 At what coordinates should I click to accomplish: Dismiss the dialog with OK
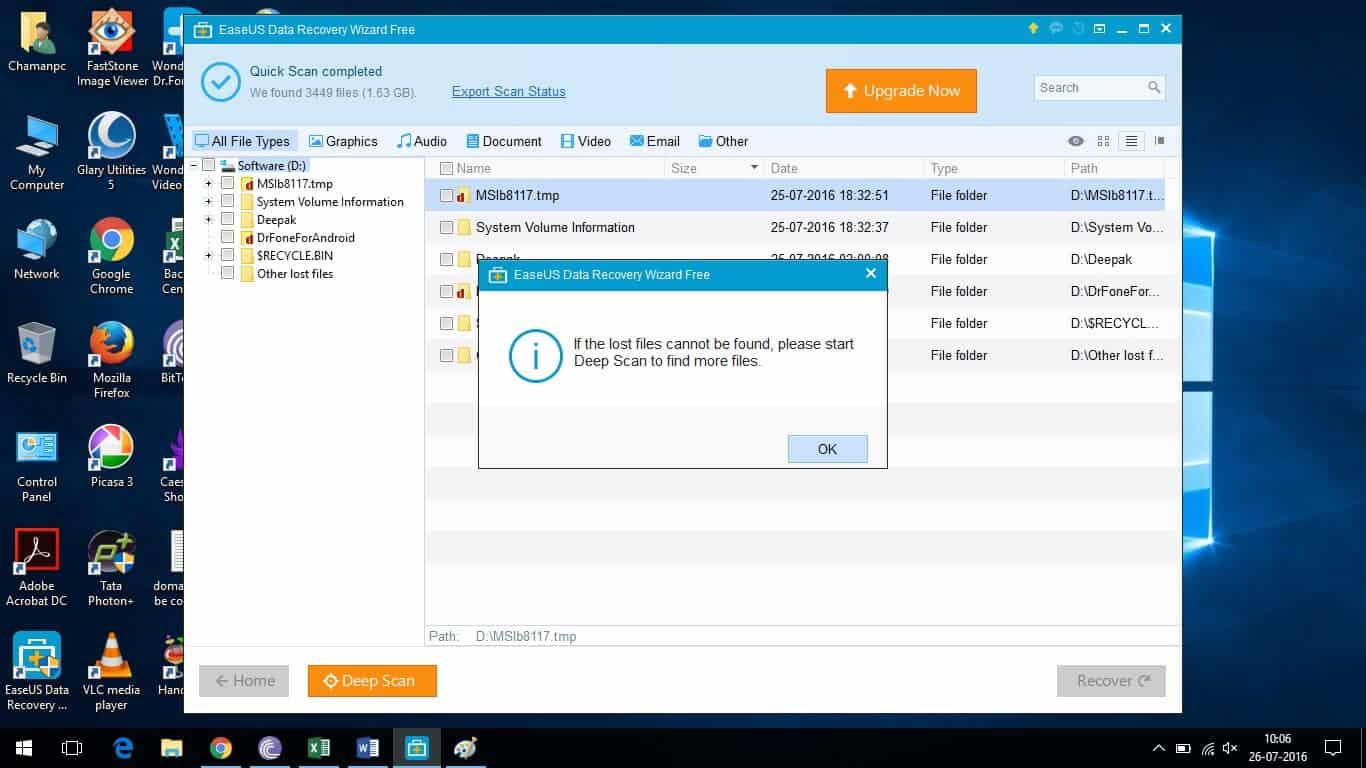coord(827,448)
